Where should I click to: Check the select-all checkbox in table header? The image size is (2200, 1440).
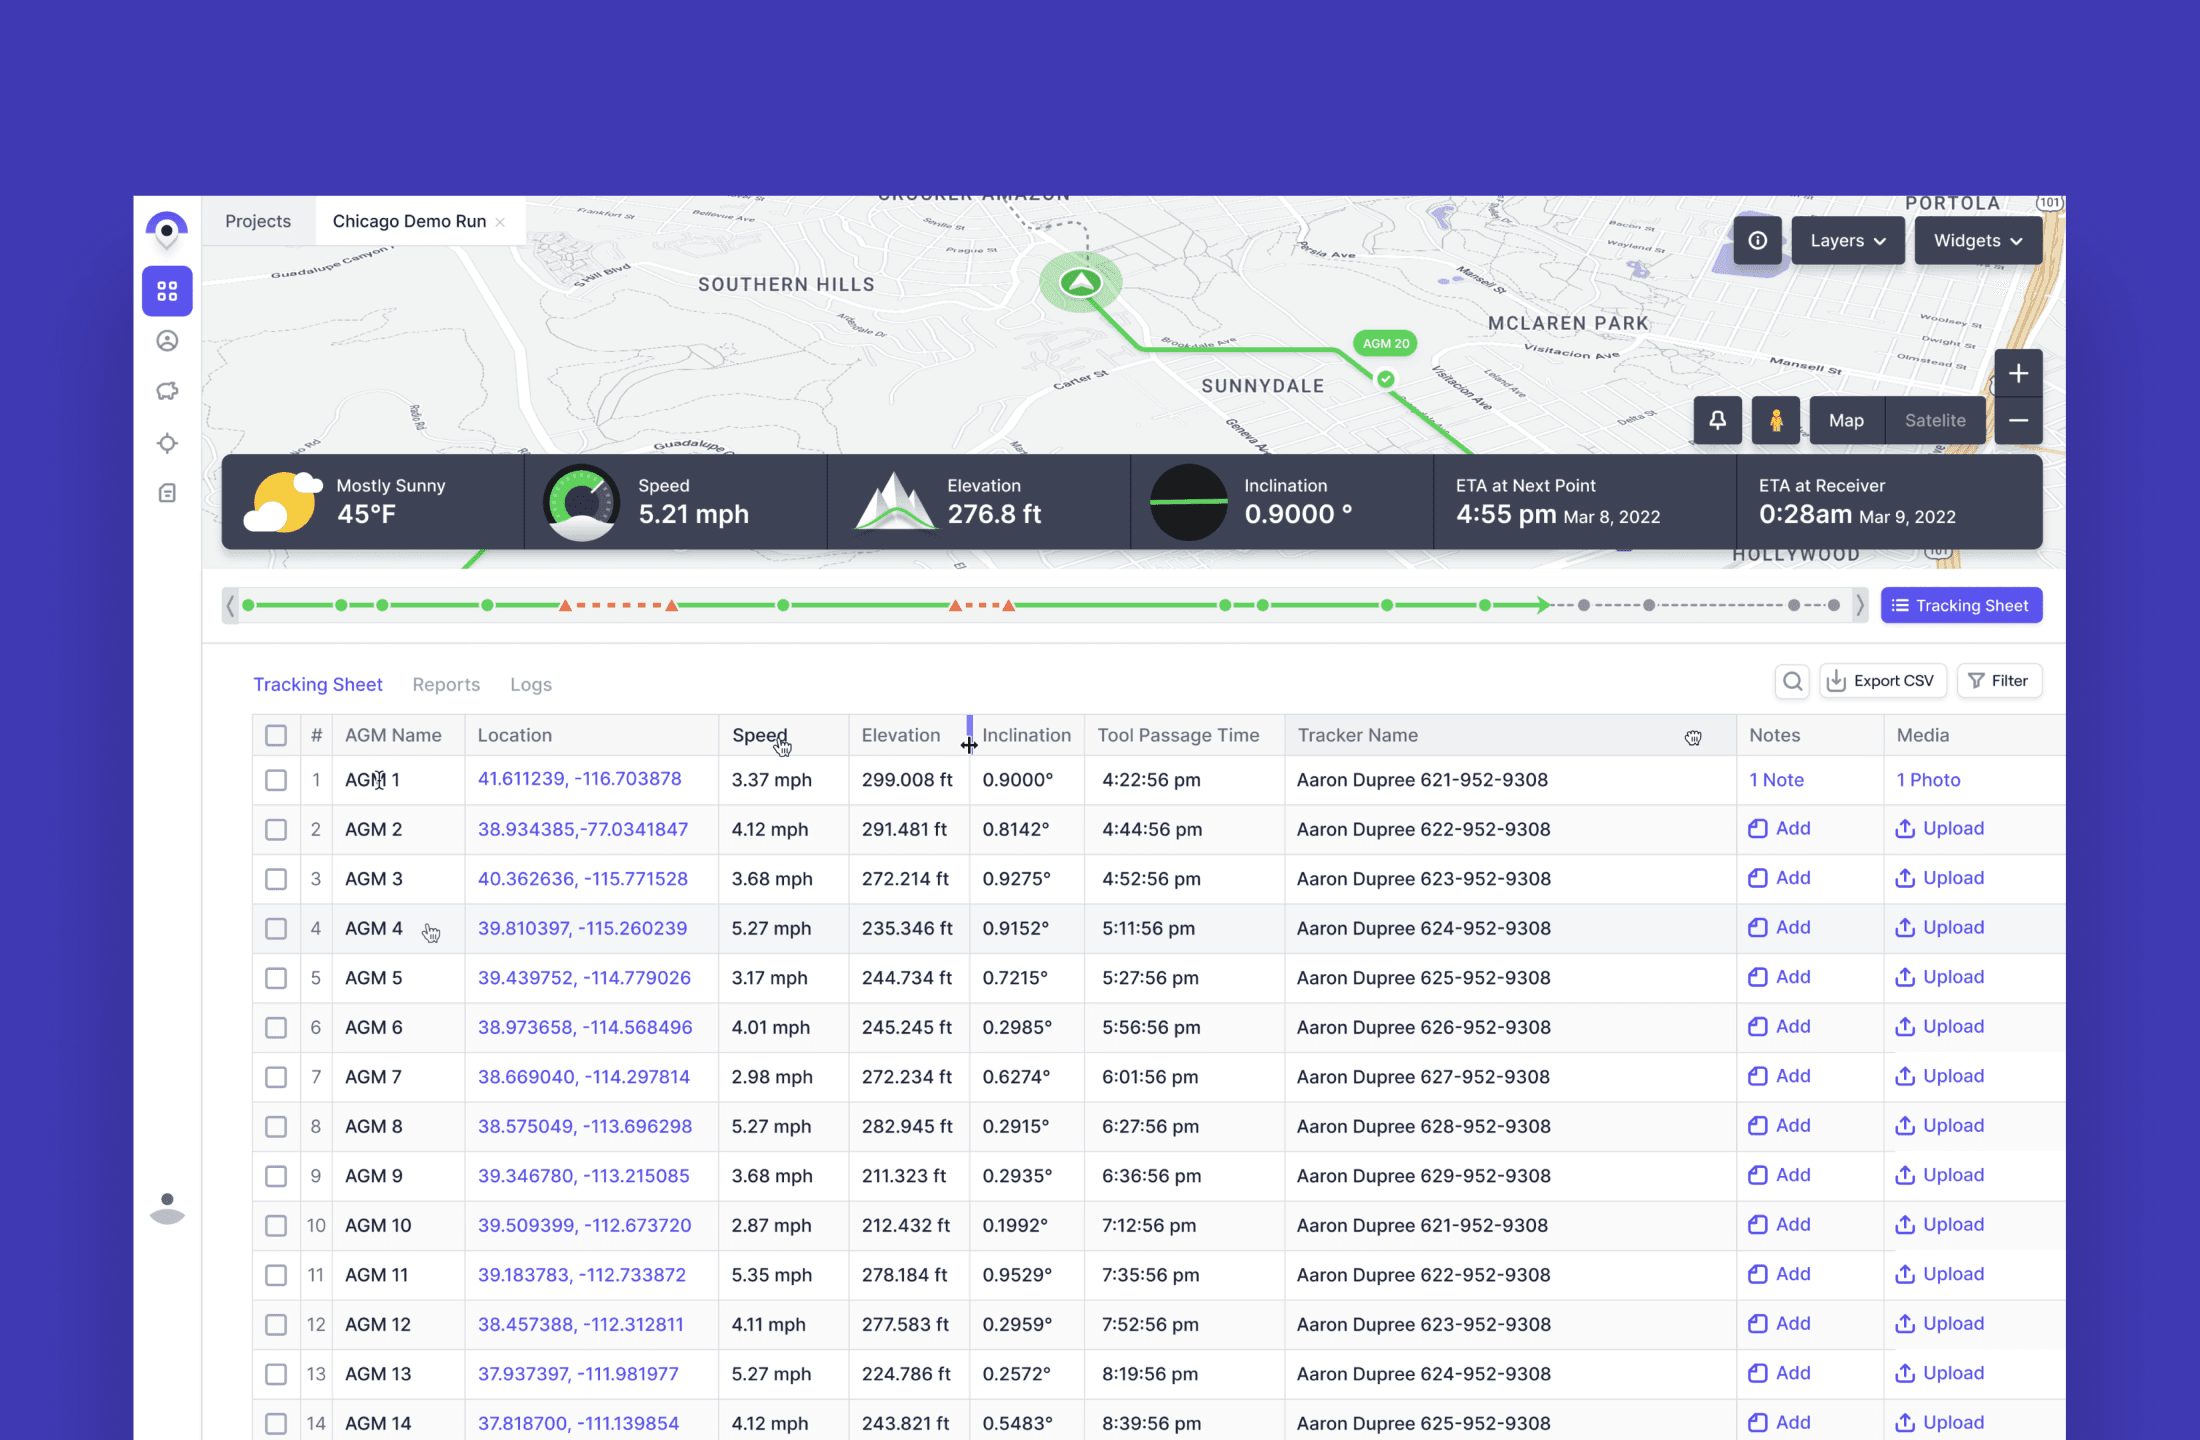coord(276,736)
